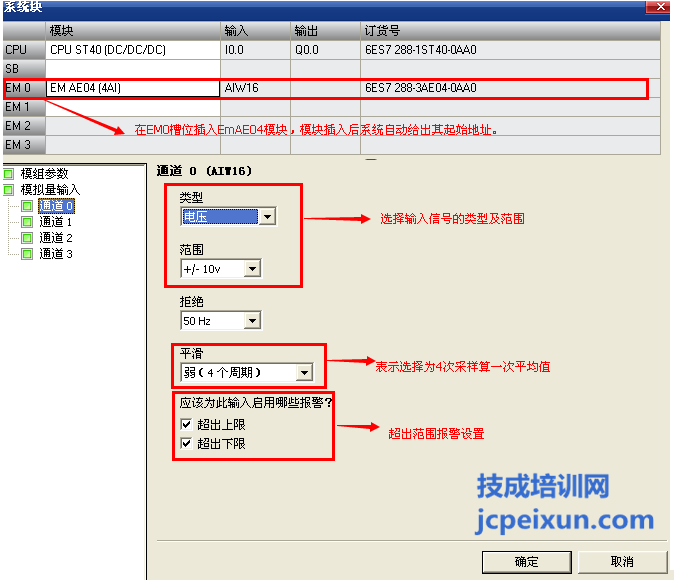Toggle the 超出下限 alarm checkbox

point(186,443)
